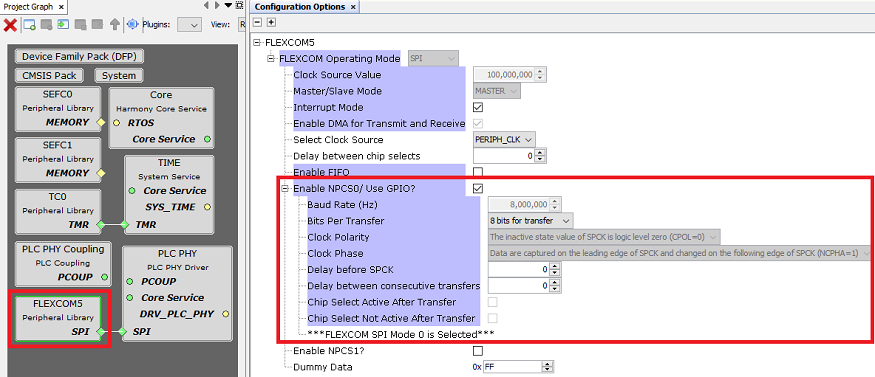The image size is (875, 377).
Task: Click DRV_PLC_PHY yellow circle connector
Action: (x=225, y=314)
